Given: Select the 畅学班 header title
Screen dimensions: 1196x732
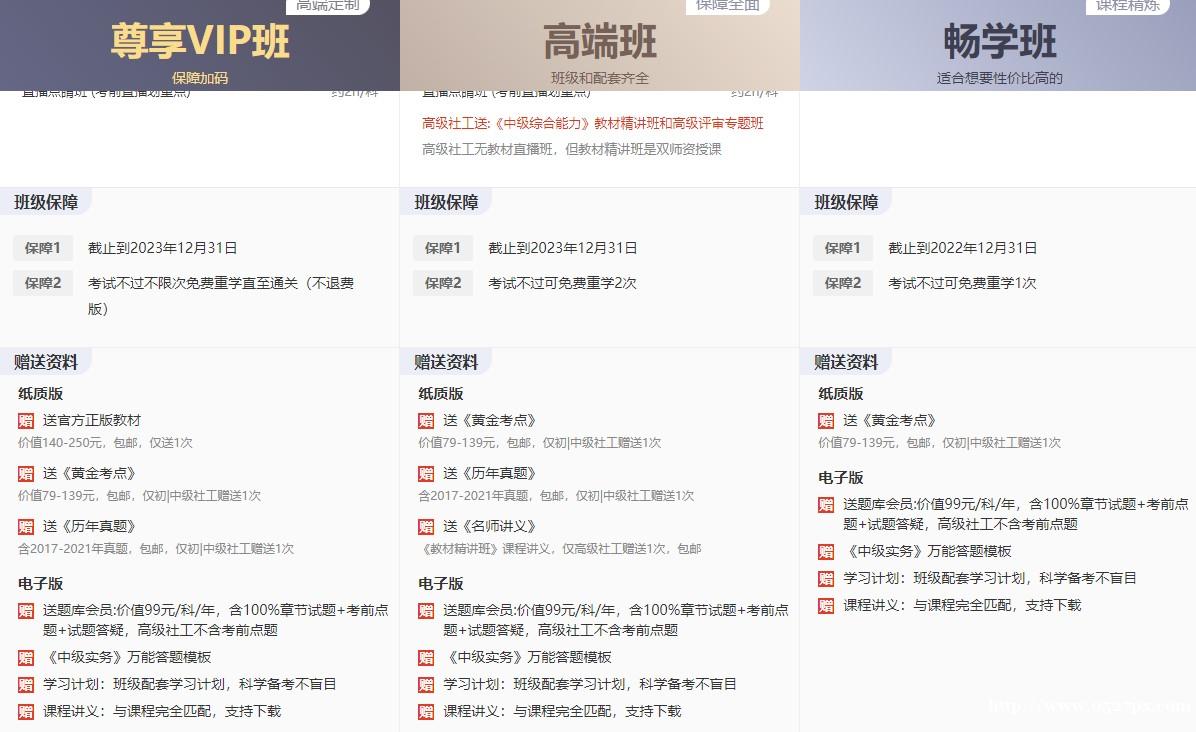Looking at the screenshot, I should coord(1000,41).
